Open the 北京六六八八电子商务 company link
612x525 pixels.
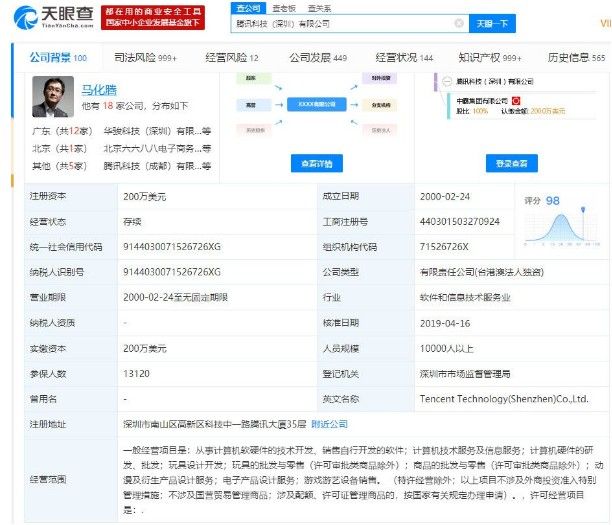pyautogui.click(x=157, y=149)
